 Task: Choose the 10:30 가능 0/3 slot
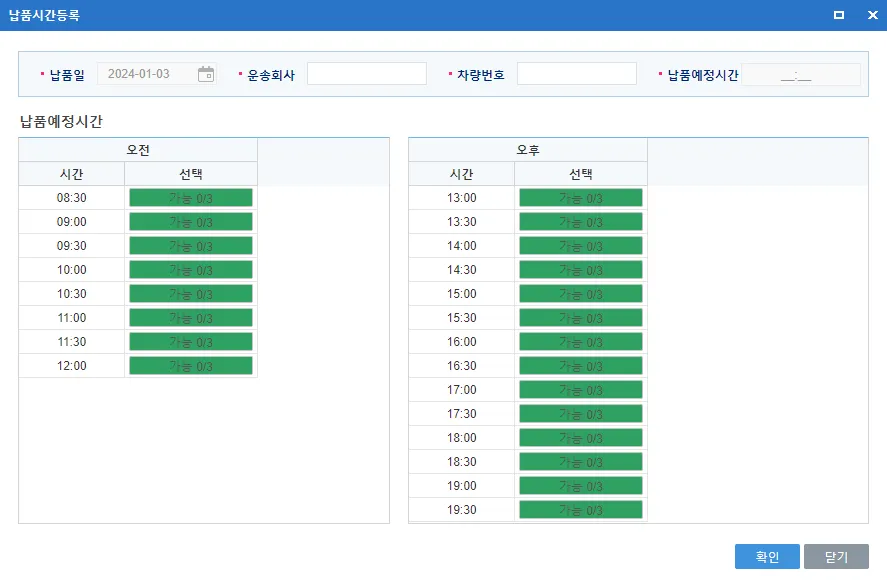pos(190,294)
